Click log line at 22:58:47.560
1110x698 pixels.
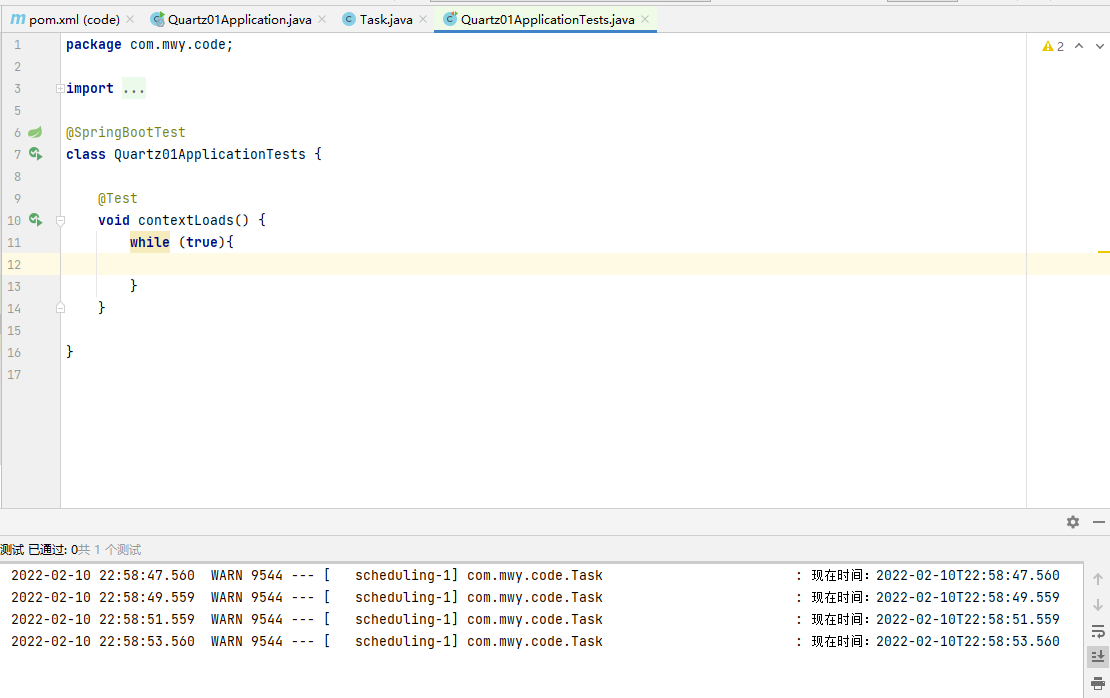click(535, 576)
